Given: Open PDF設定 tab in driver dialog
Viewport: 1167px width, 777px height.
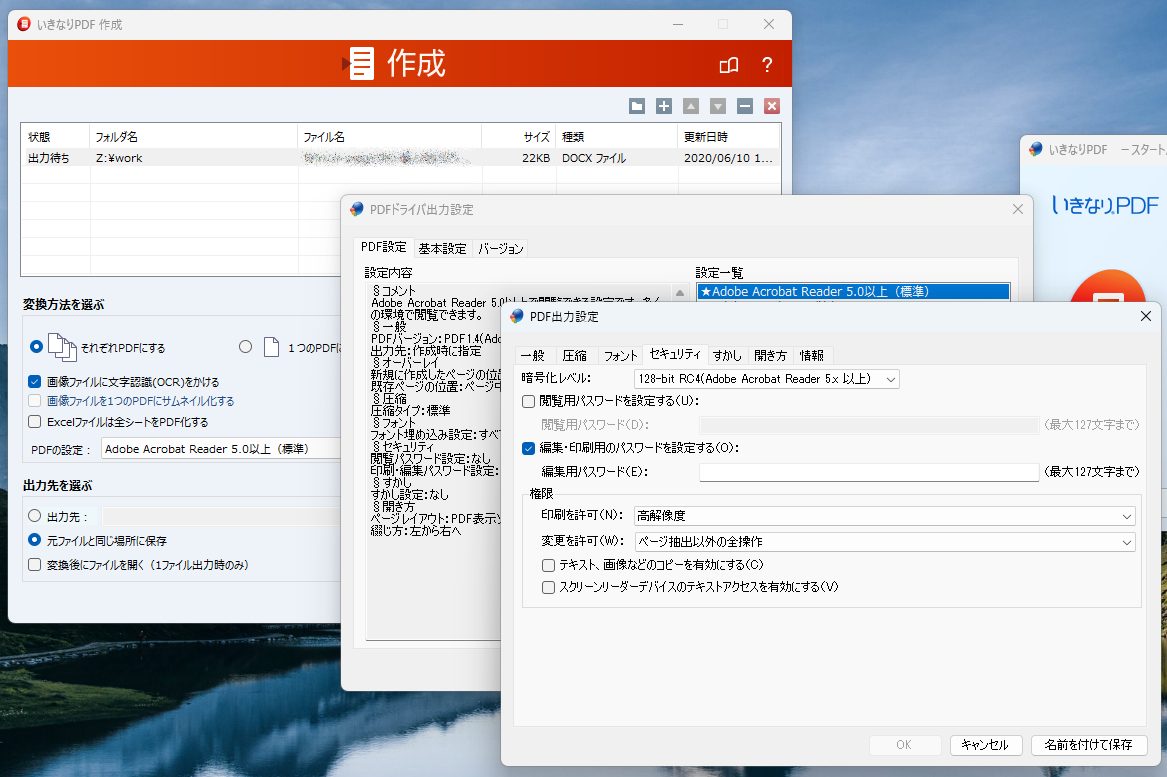Looking at the screenshot, I should [384, 247].
